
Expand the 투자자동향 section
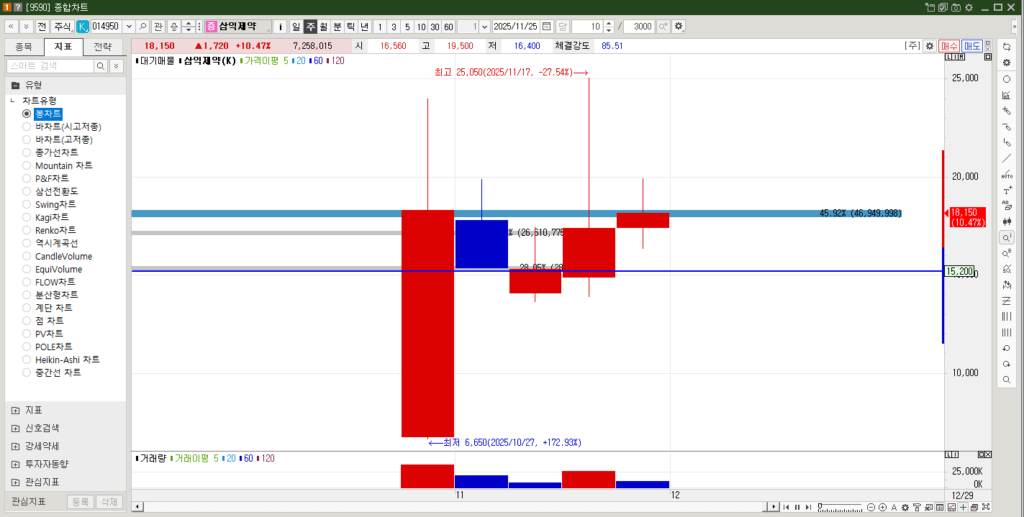click(15, 464)
